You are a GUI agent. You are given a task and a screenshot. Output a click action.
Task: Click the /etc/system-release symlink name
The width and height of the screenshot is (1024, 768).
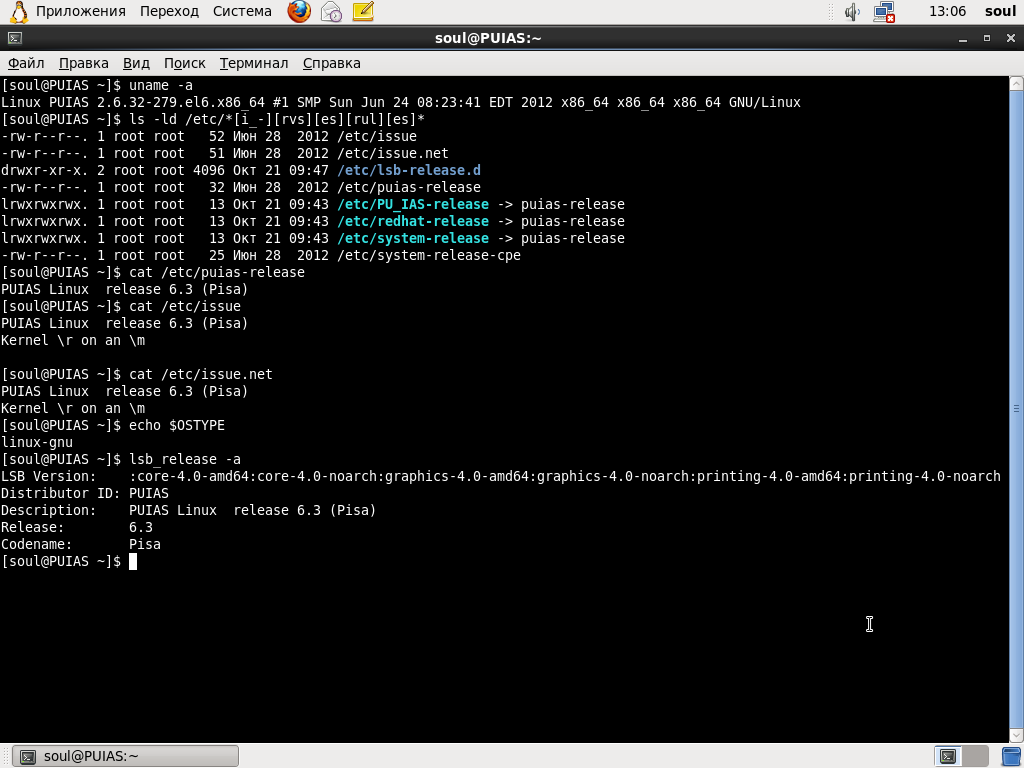[413, 238]
